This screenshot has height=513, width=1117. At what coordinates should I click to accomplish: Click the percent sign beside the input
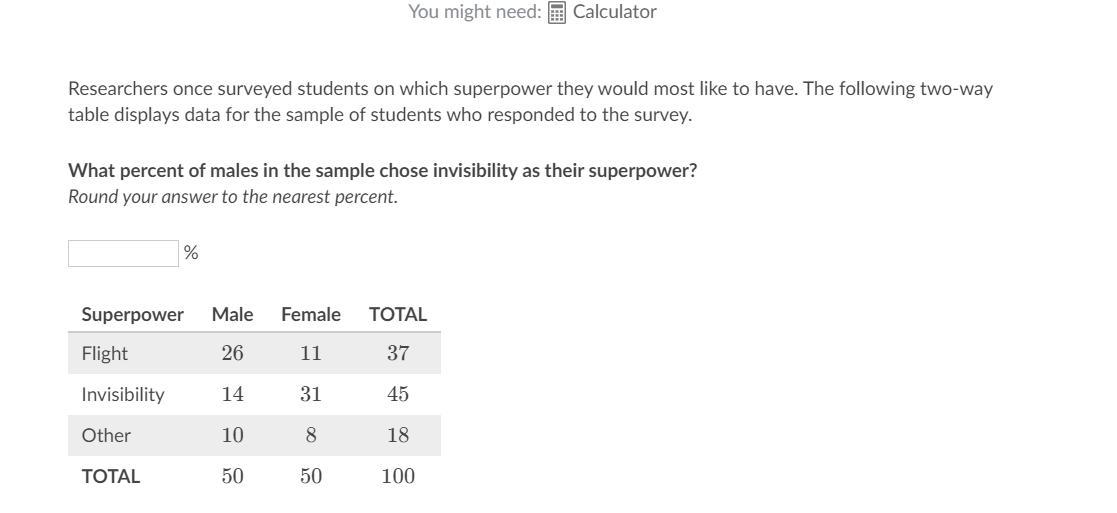pos(191,253)
